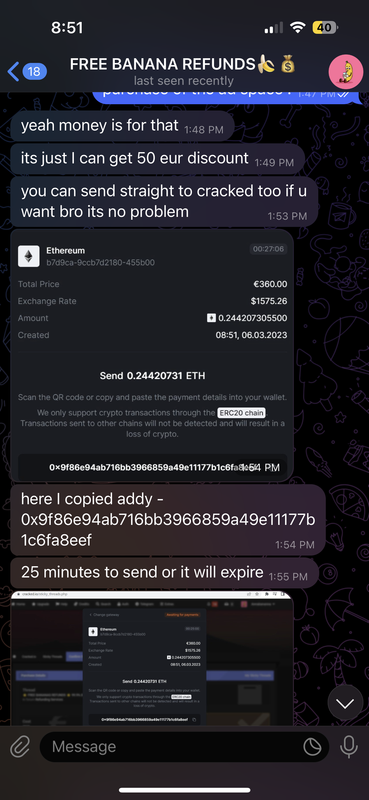The width and height of the screenshot is (369, 800).
Task: Check the battery indicator showing 40
Action: 325,28
